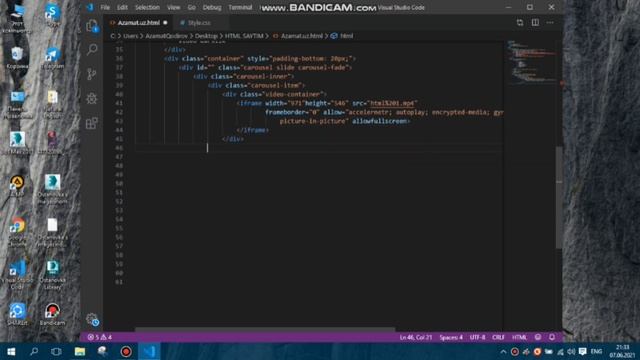This screenshot has height=360, width=640.
Task: Open the action center notification icon
Action: [x=583, y=351]
